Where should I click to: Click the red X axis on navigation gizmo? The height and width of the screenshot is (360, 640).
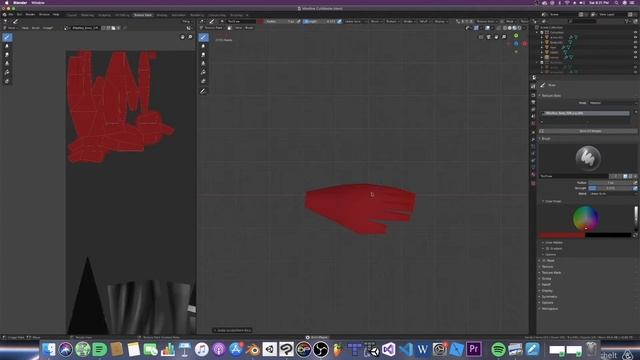(x=524, y=43)
